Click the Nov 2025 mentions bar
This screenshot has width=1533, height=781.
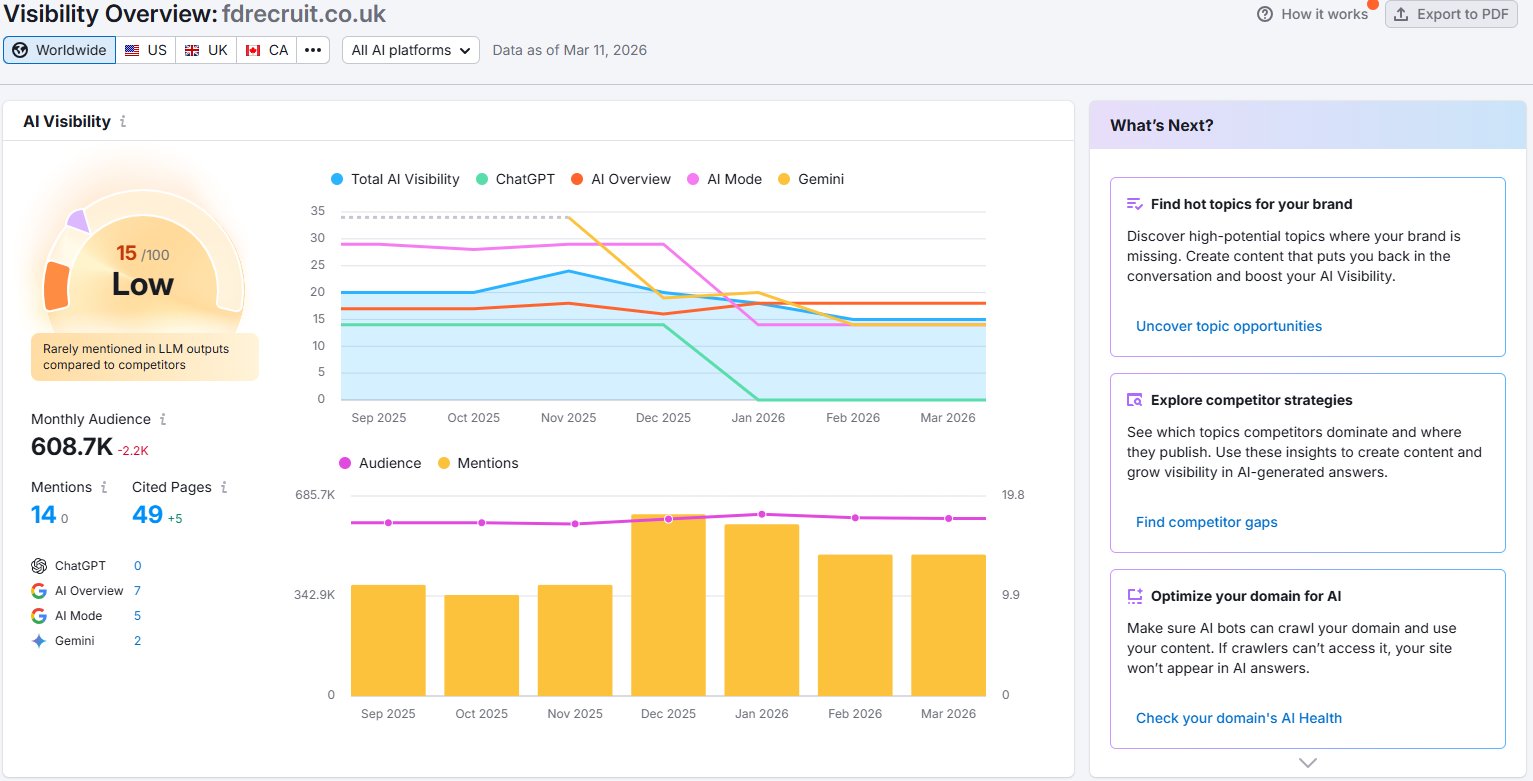[575, 640]
